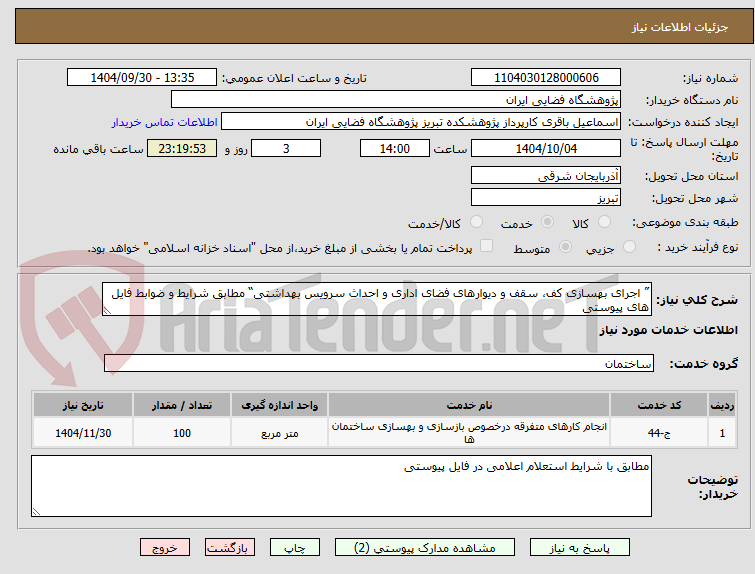
Task: Click the توضیحات خریدار textarea
Action: pos(341,486)
